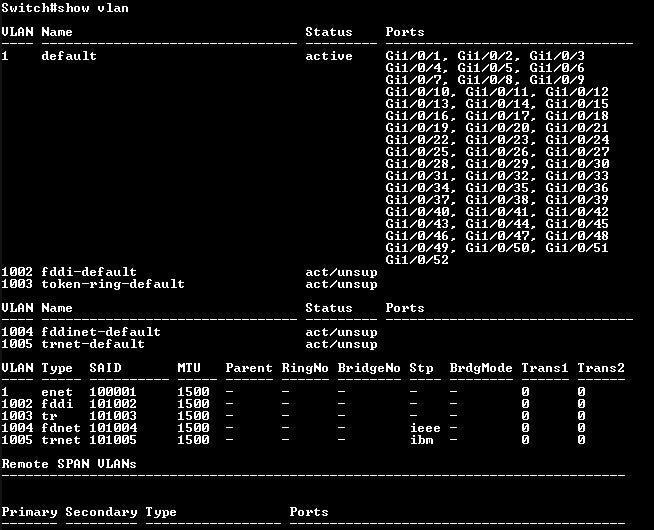Image resolution: width=654 pixels, height=530 pixels.
Task: Click port Gi1/0/50
Action: click(497, 248)
